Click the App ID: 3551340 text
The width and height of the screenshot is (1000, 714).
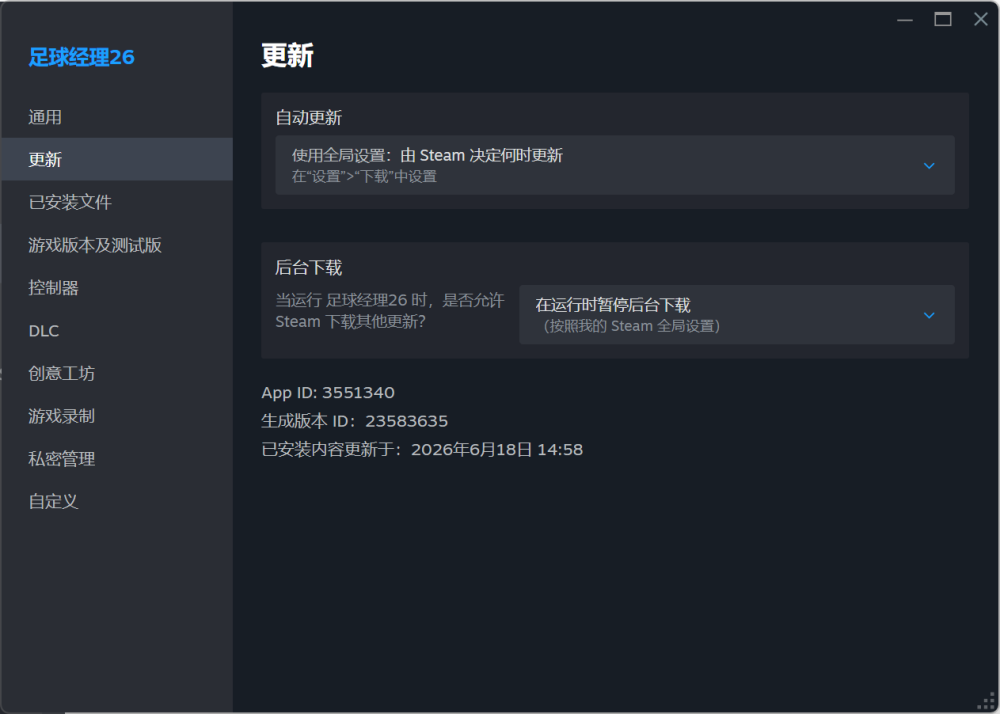(328, 393)
